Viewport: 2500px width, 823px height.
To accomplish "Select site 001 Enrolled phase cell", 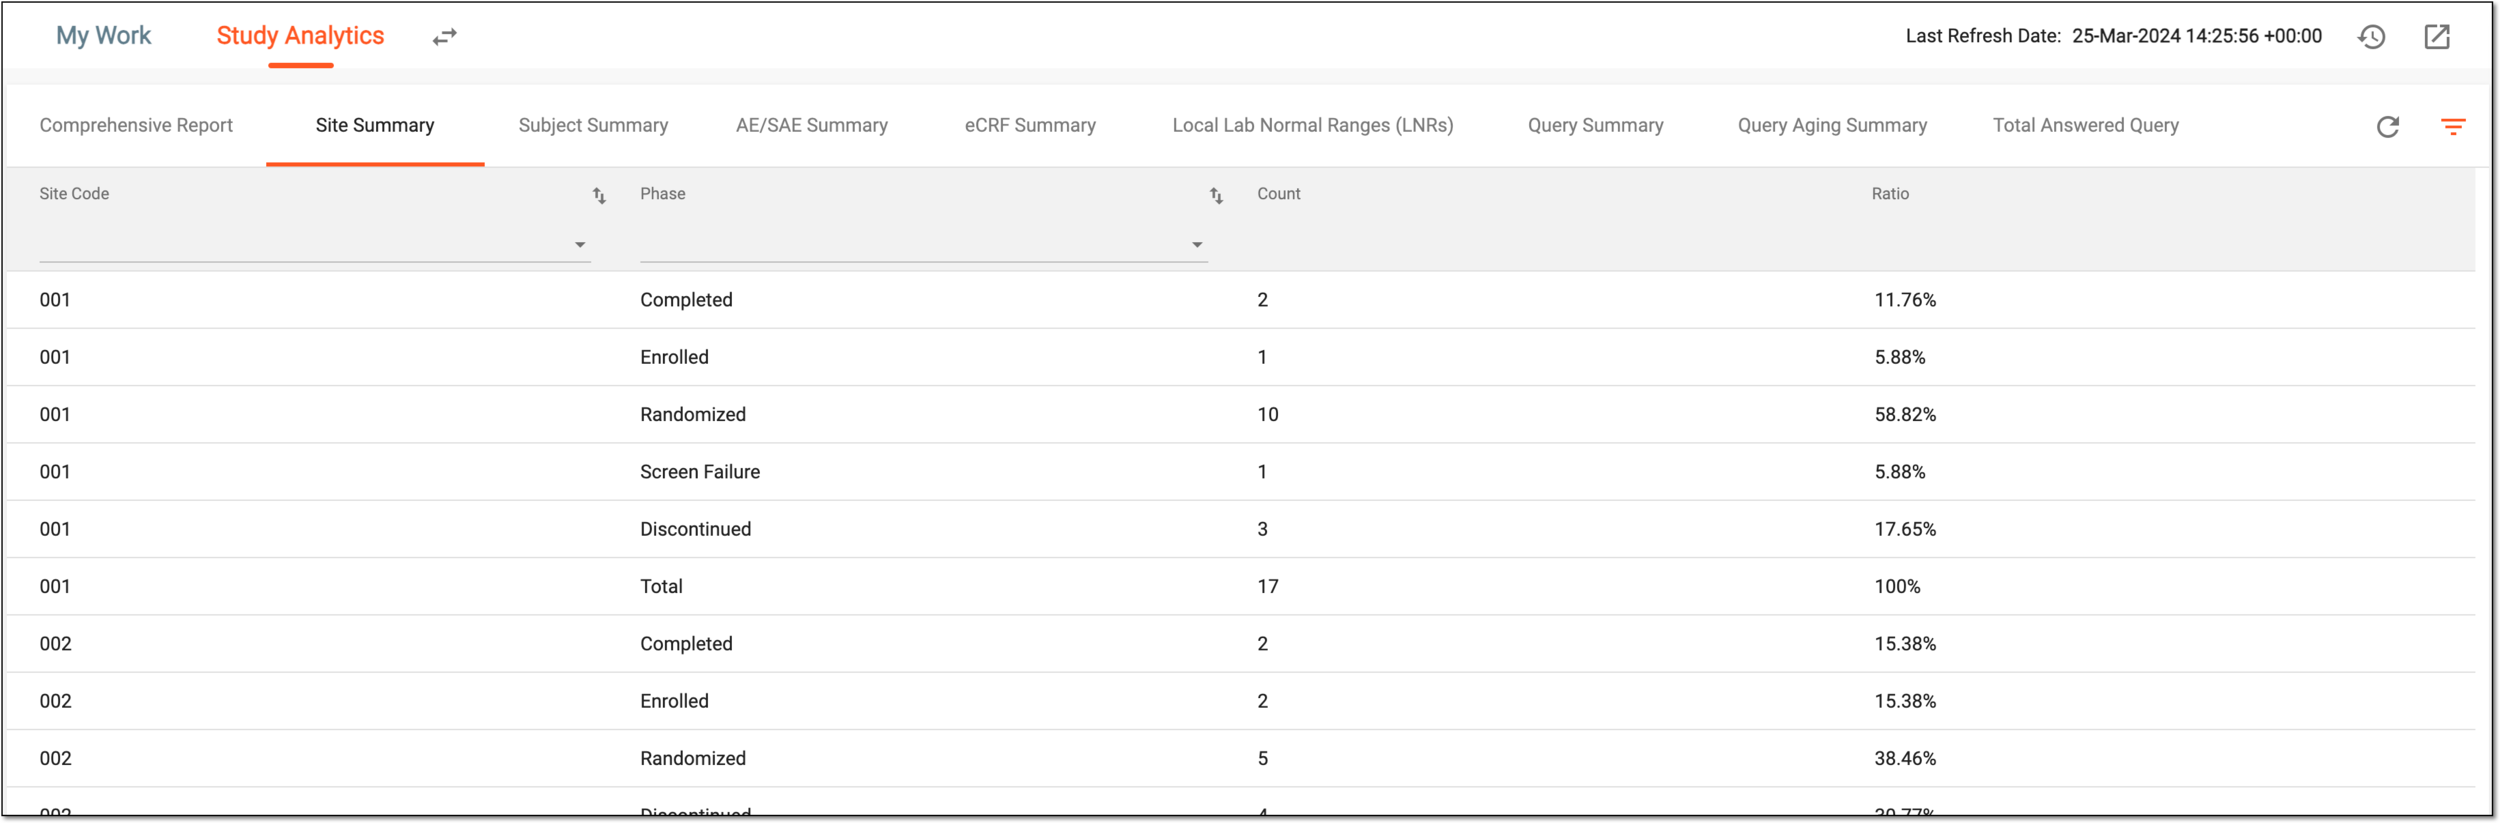I will click(x=674, y=357).
